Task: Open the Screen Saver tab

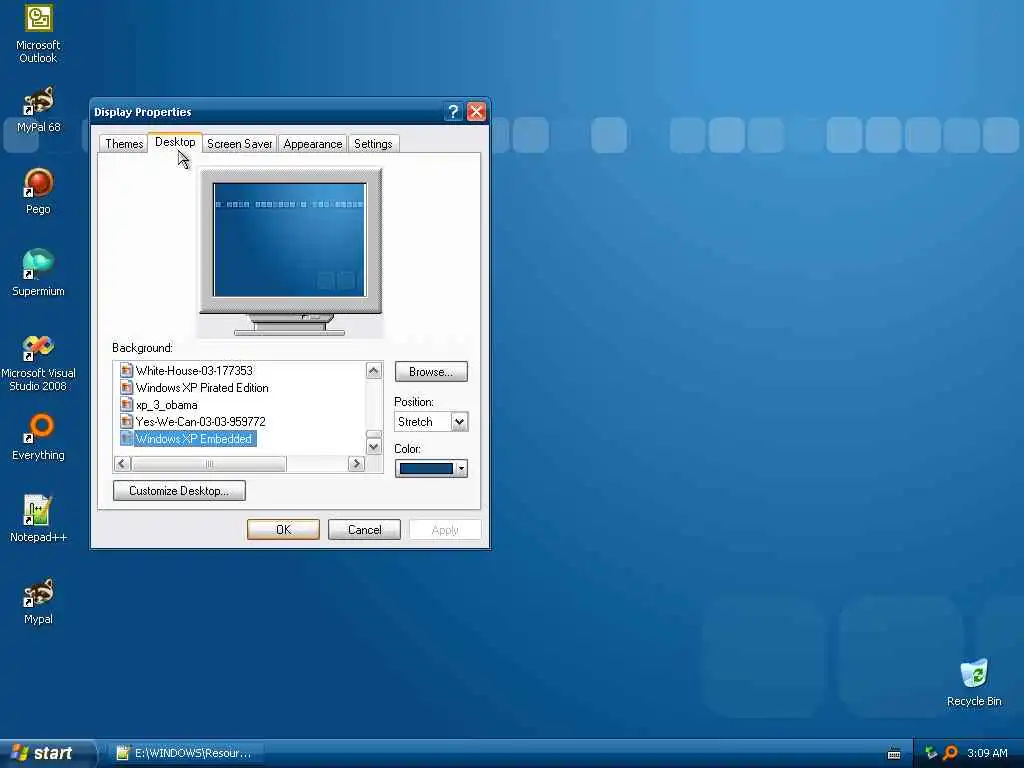Action: coord(239,144)
